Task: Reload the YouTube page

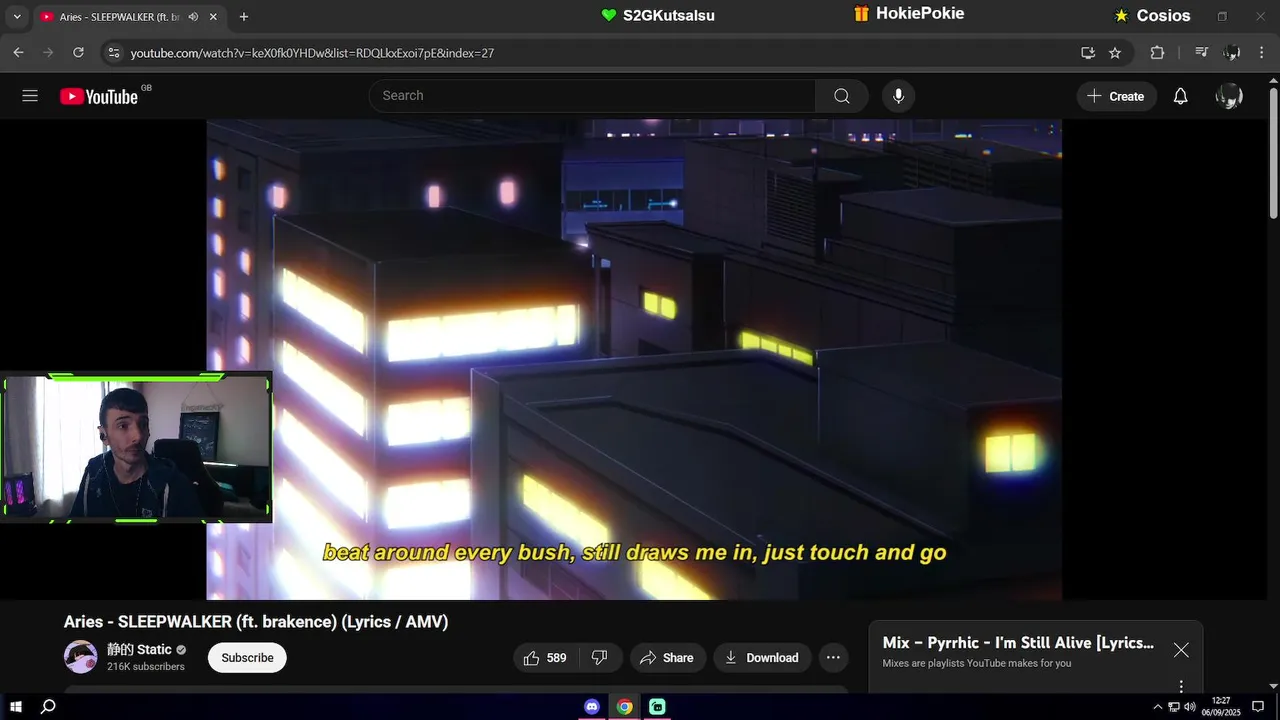Action: pyautogui.click(x=78, y=53)
